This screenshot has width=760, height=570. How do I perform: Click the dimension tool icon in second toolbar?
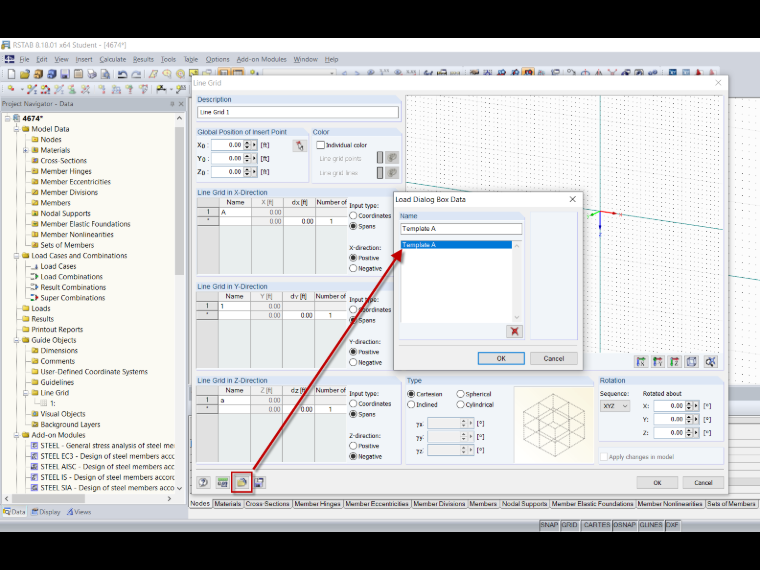click(161, 89)
